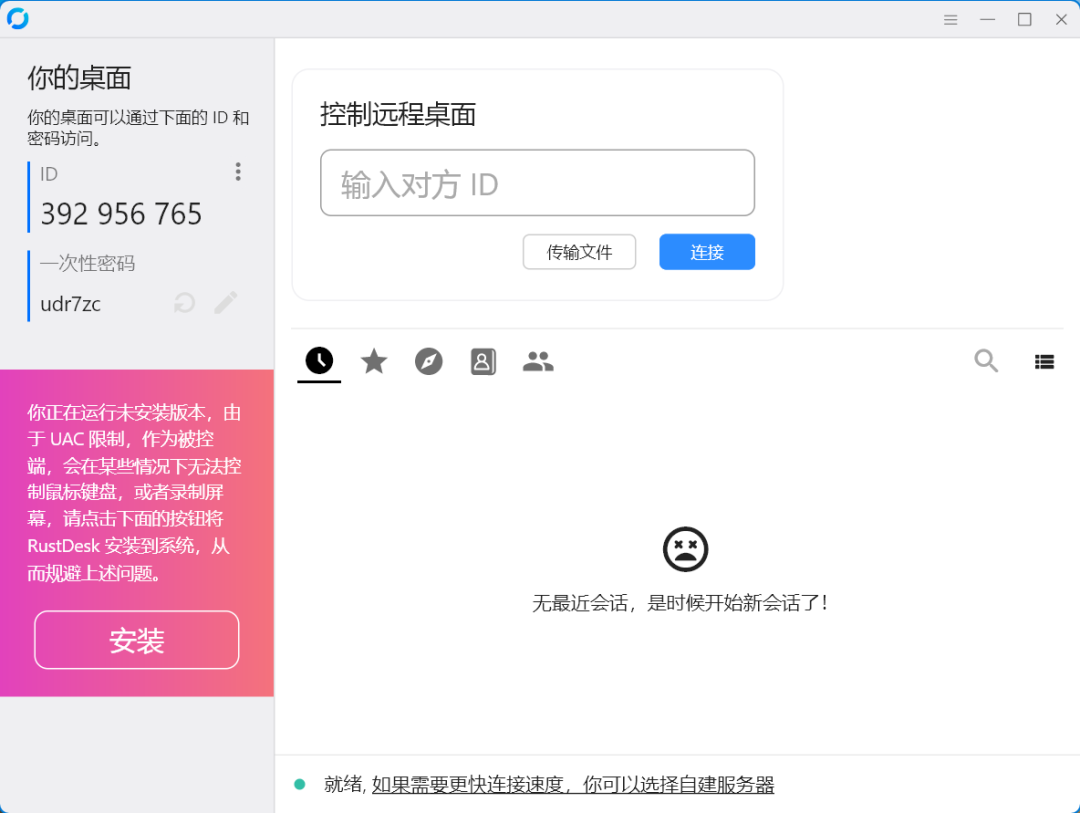Viewport: 1080px width, 813px height.
Task: Edit the one-time password
Action: click(225, 302)
